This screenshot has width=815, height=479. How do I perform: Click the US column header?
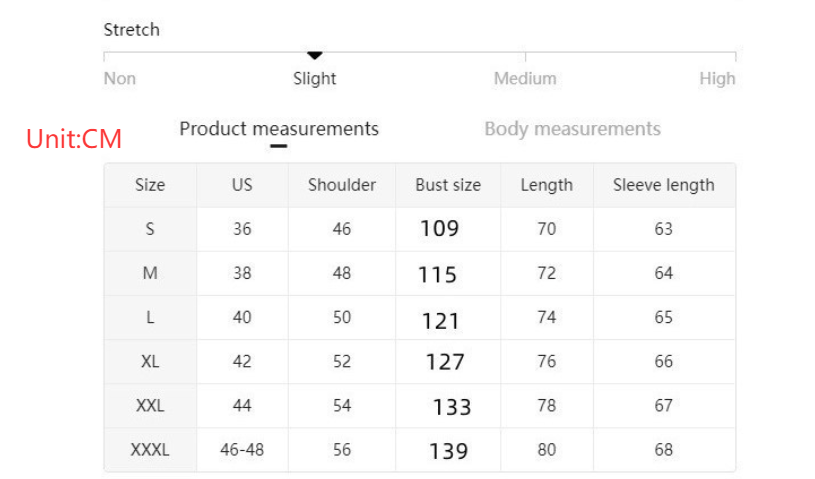[242, 185]
